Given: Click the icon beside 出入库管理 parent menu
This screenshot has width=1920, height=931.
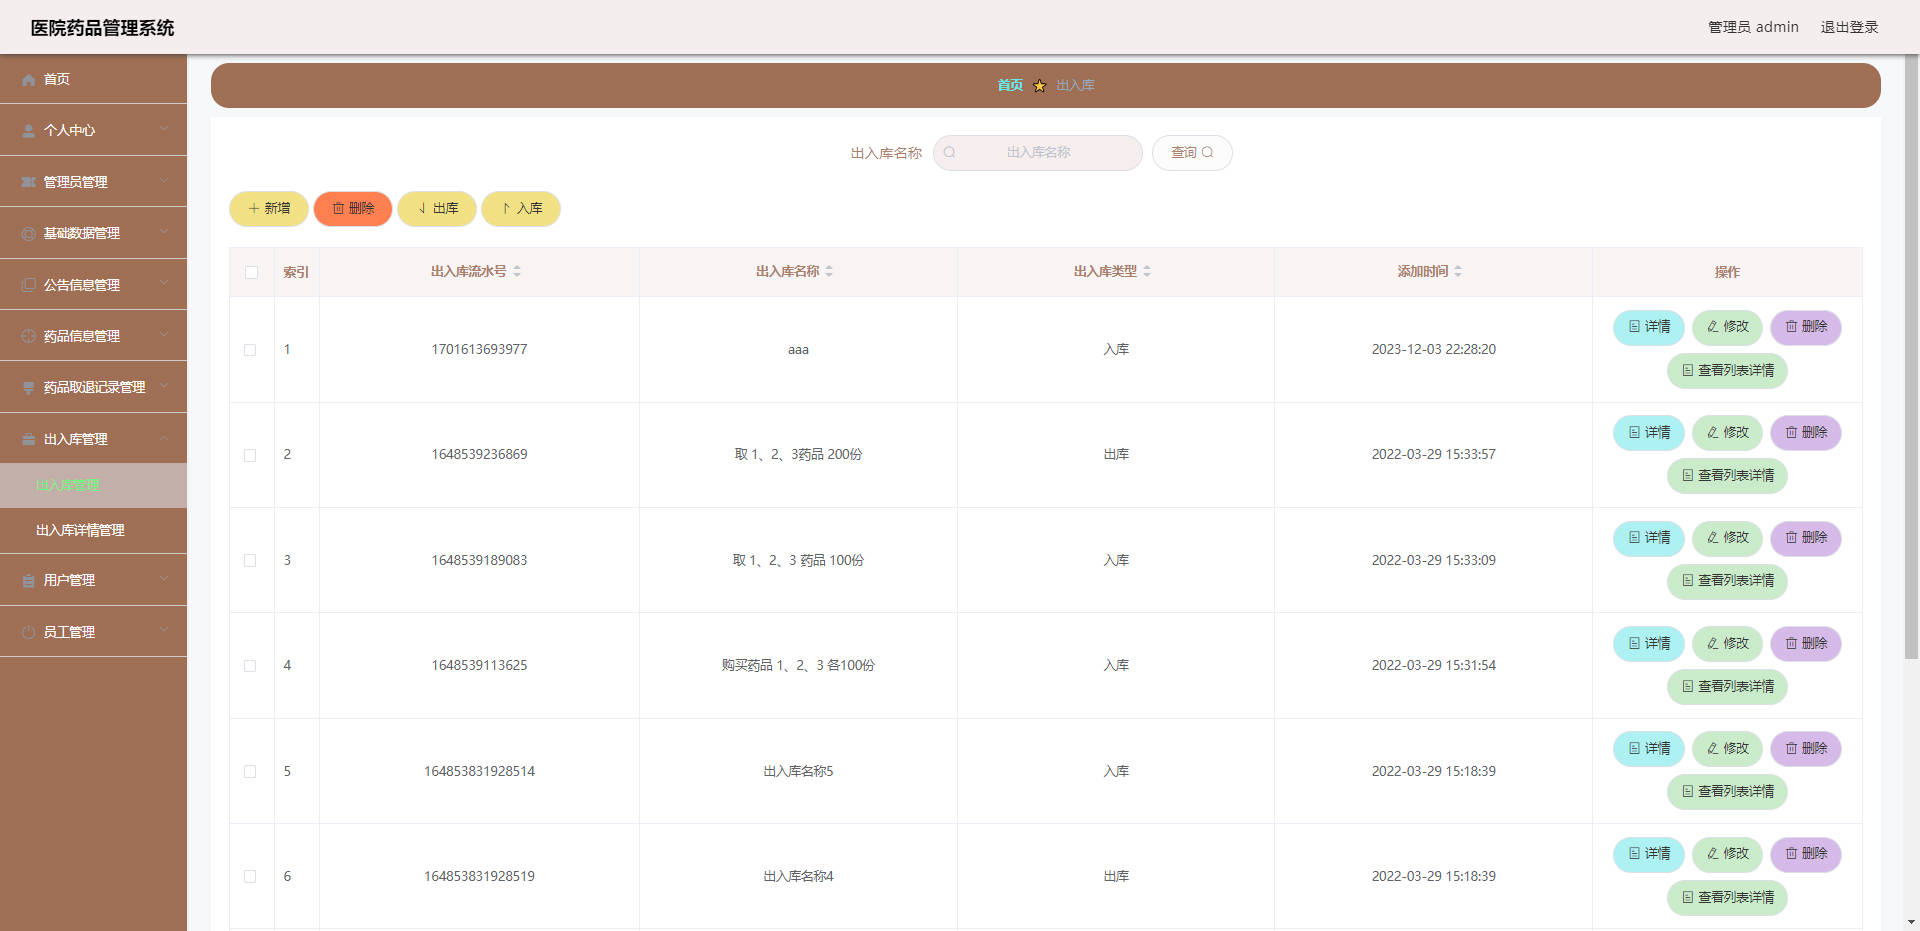Looking at the screenshot, I should pyautogui.click(x=28, y=439).
